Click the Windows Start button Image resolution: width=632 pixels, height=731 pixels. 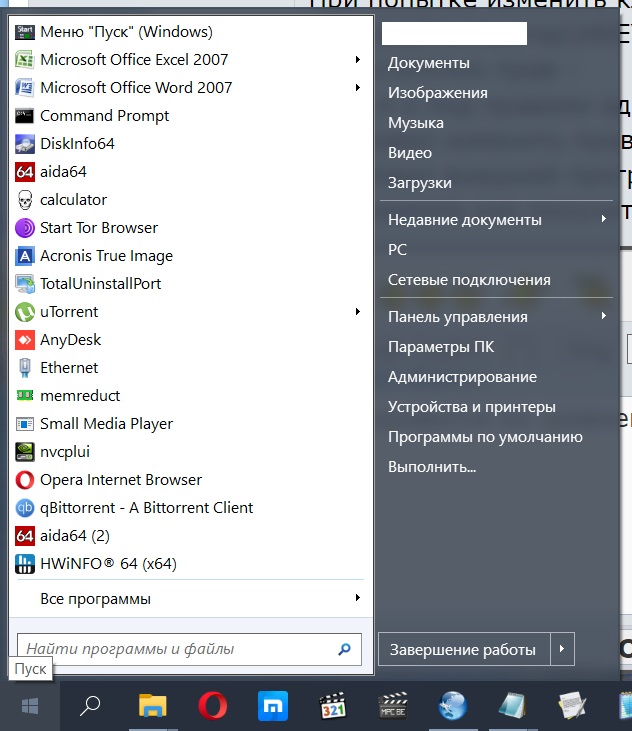point(30,706)
